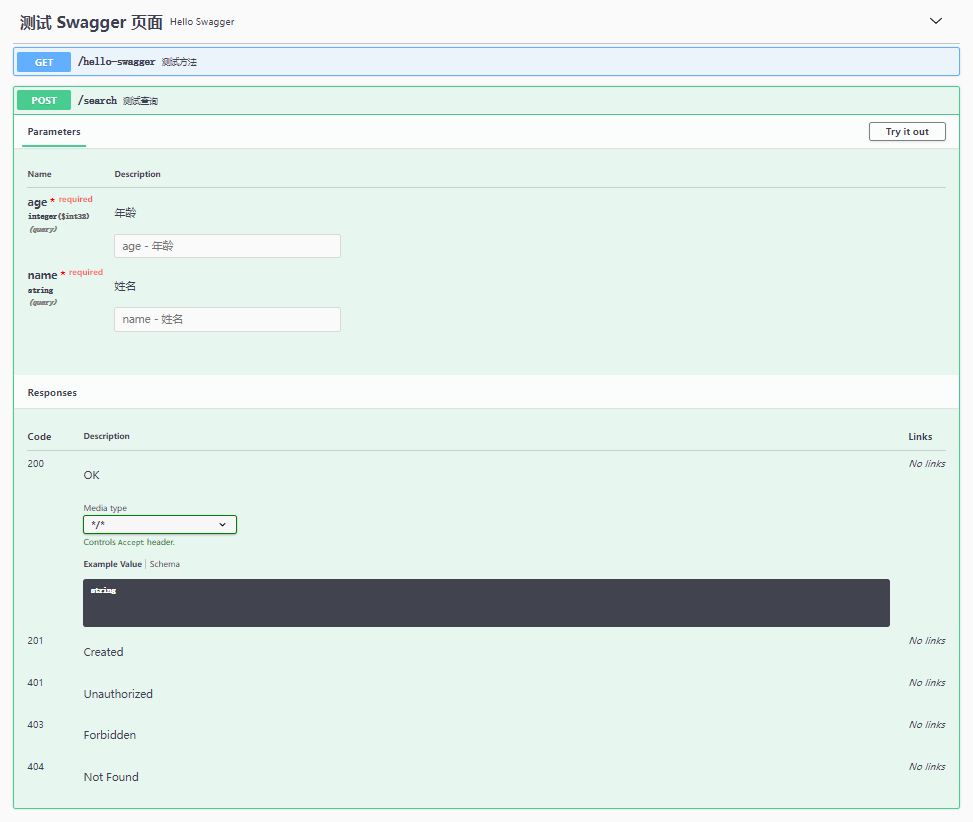Click the 测试查询 summary text

pos(140,101)
